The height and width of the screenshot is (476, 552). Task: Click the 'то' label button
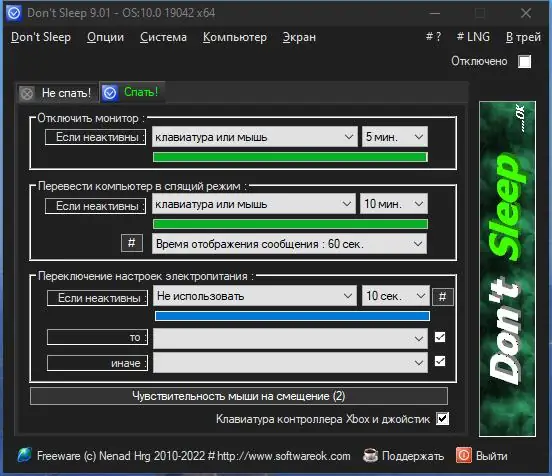[x=98, y=337]
